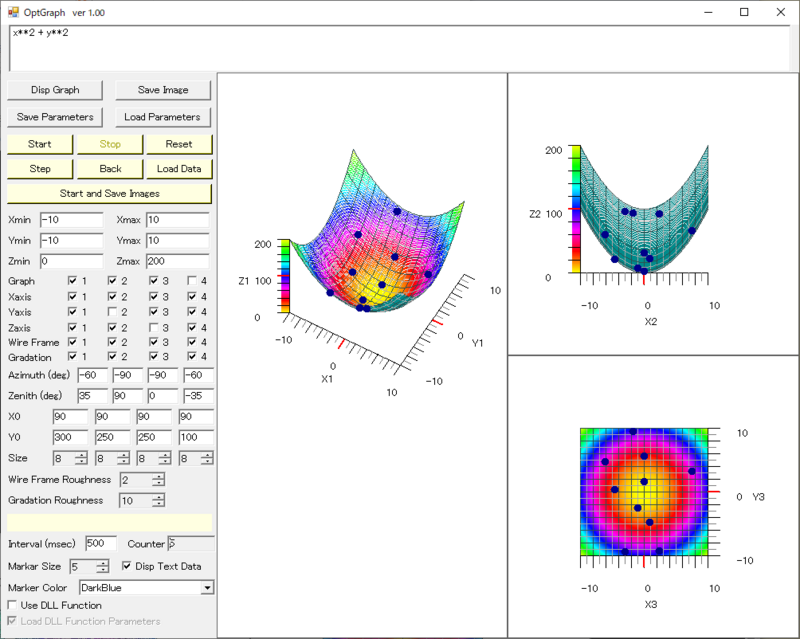Click the Interval (msec) input field
This screenshot has height=639, width=800.
click(x=102, y=544)
